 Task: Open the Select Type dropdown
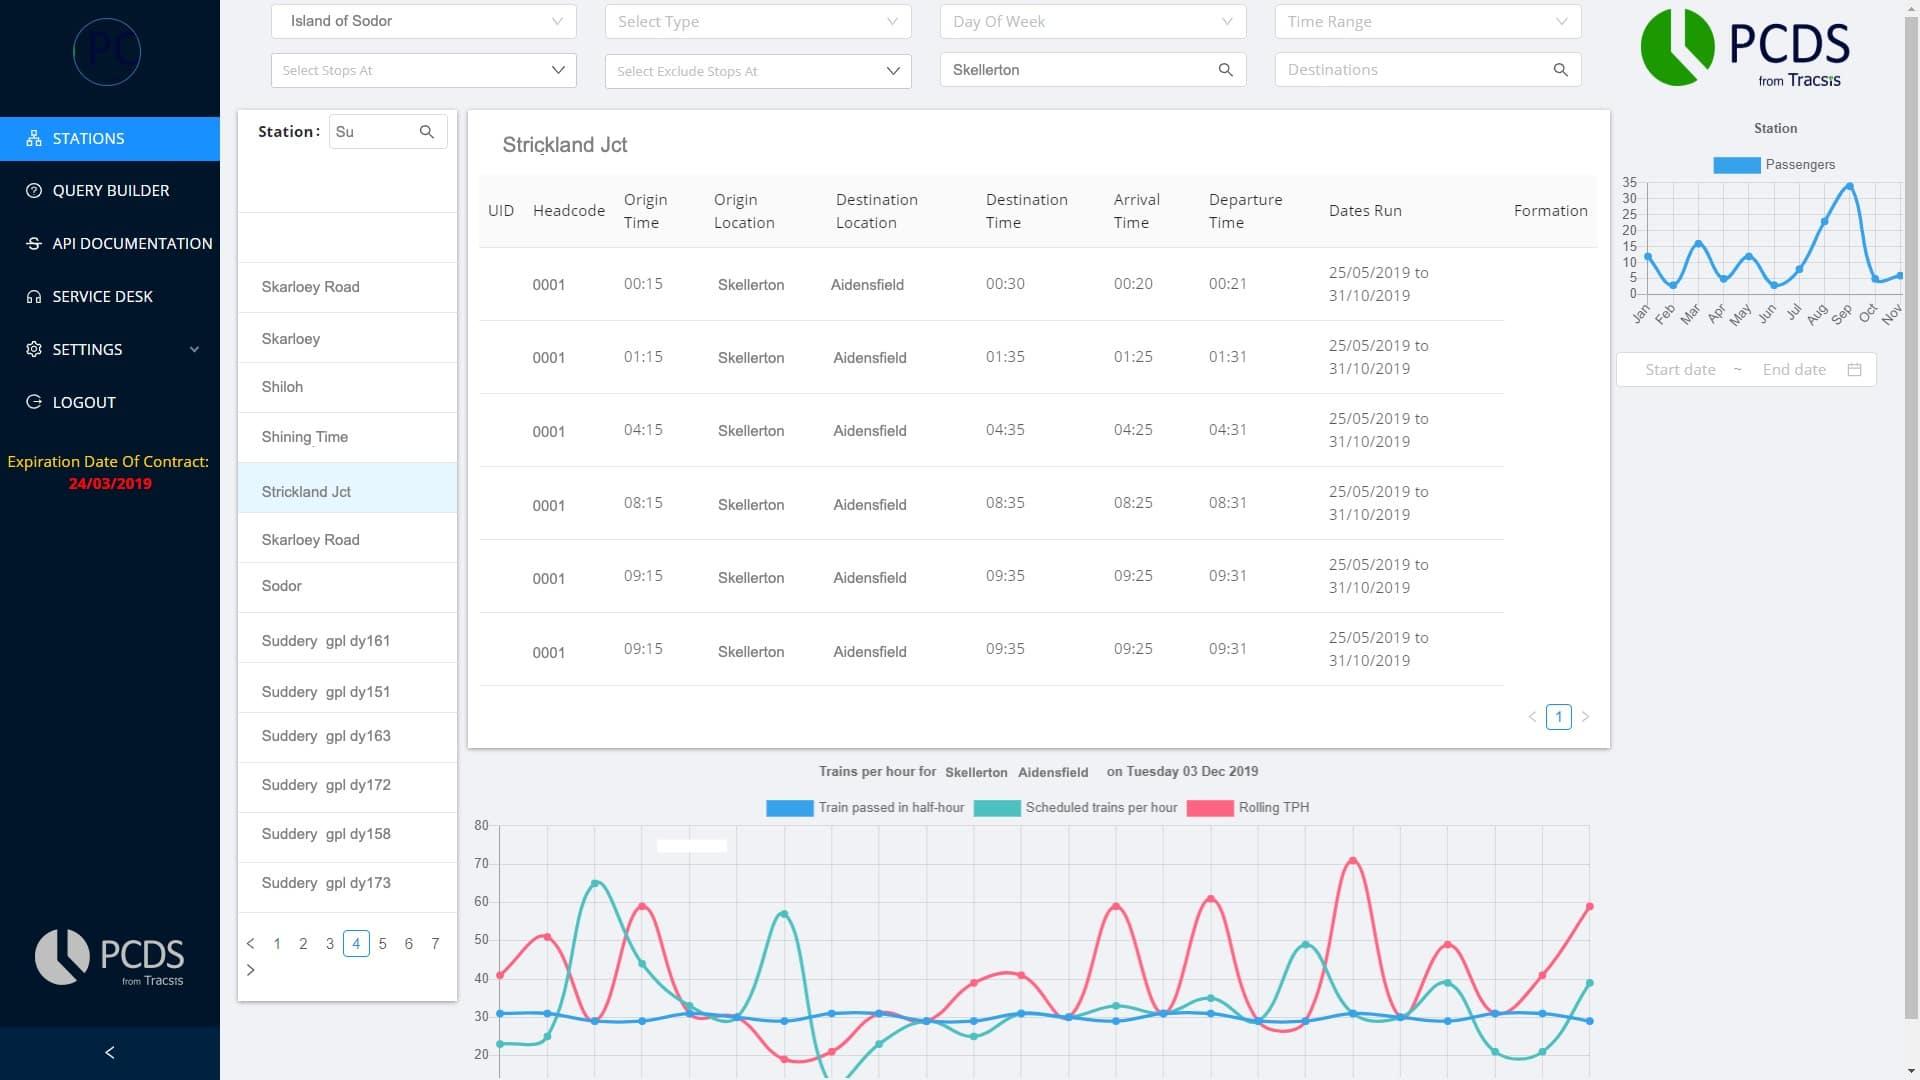(x=757, y=22)
